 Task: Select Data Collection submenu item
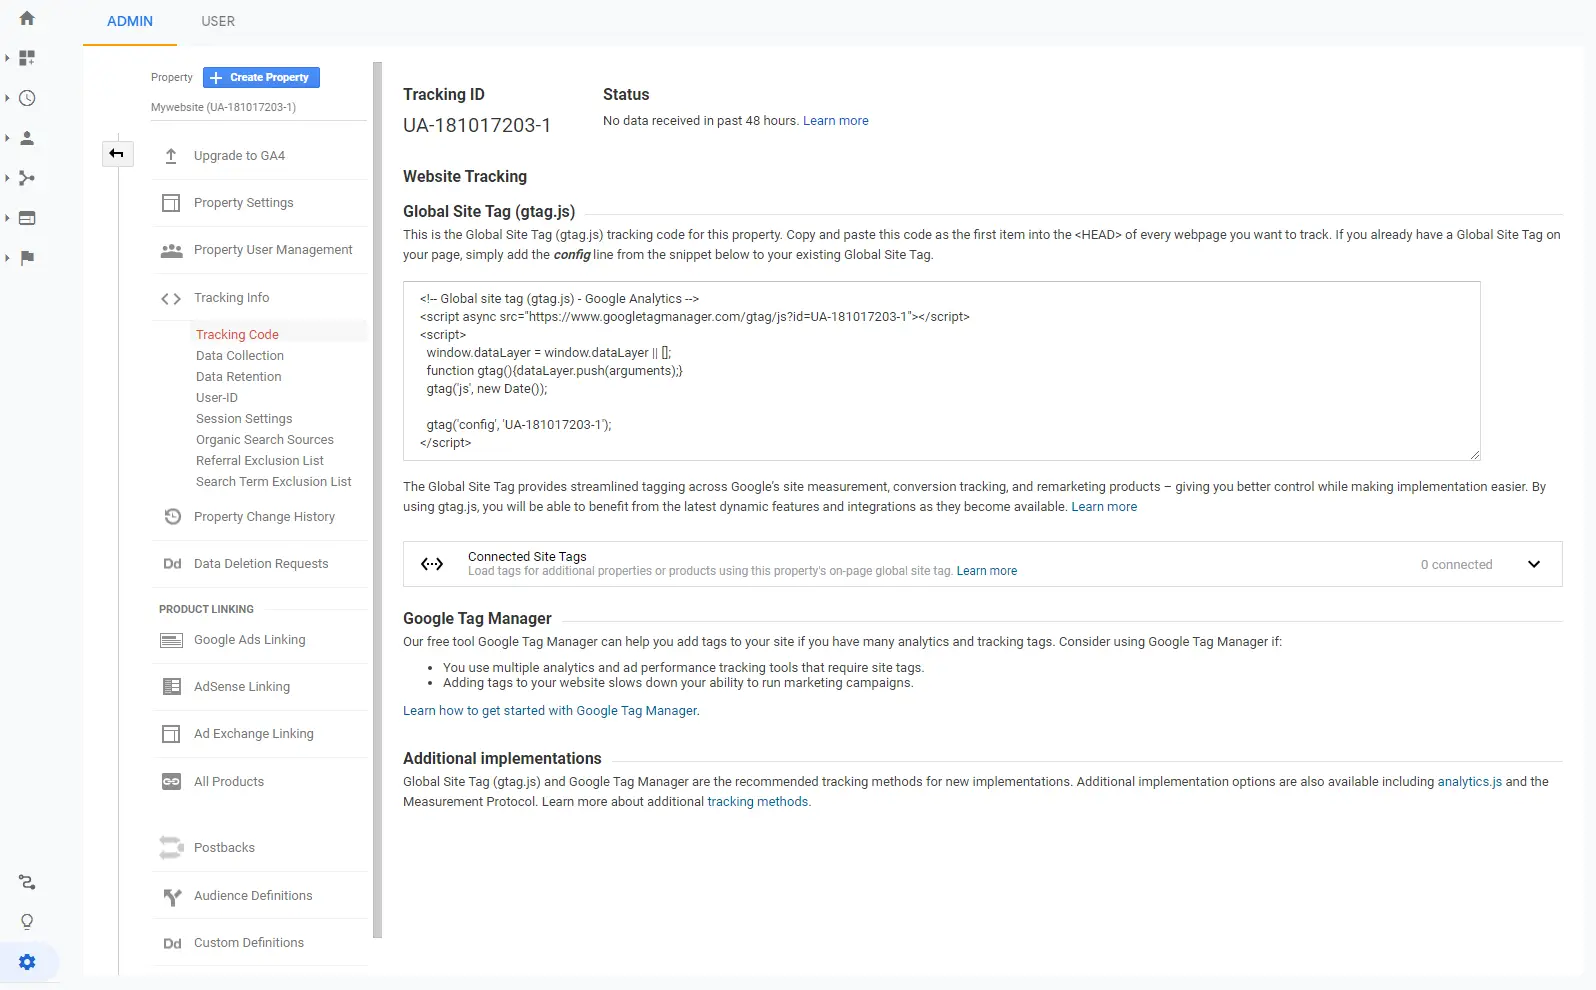[x=240, y=356]
